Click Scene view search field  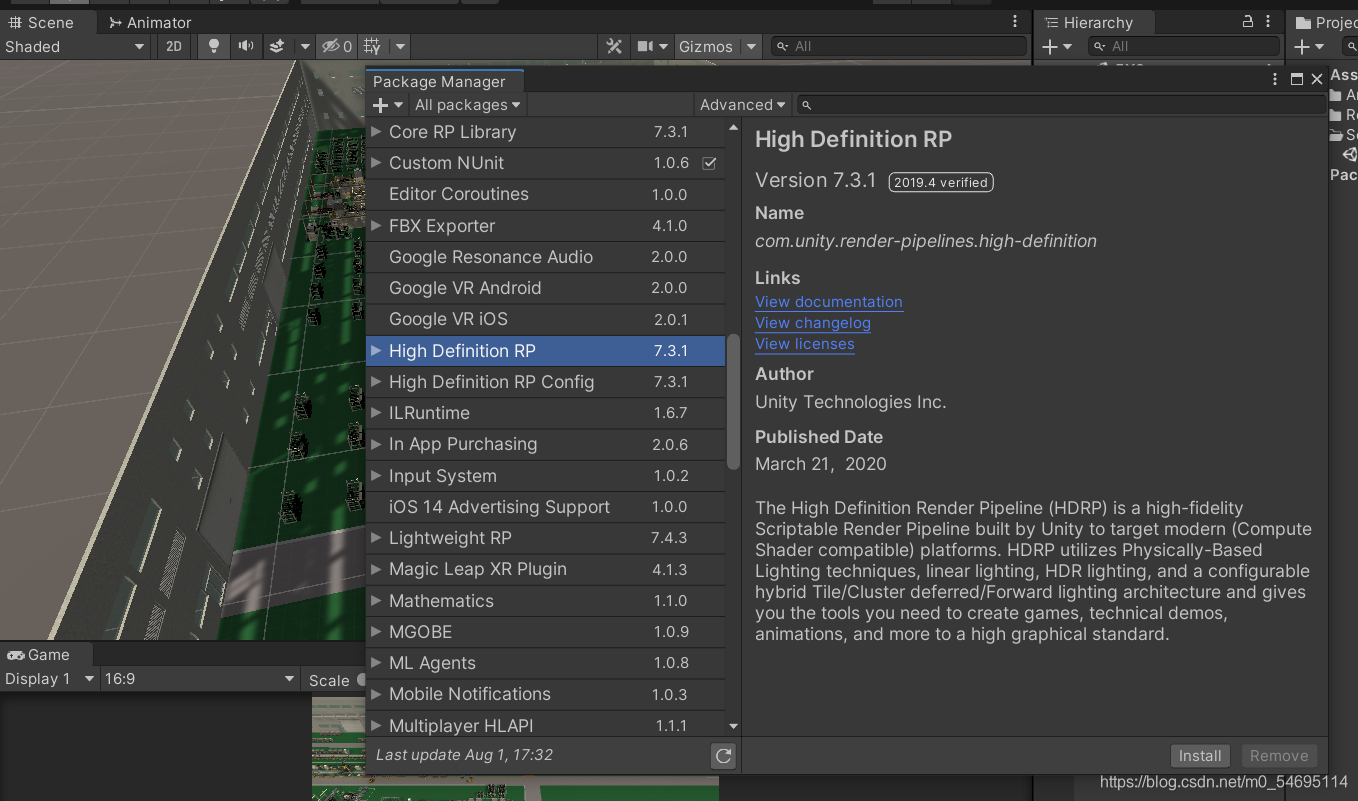point(898,46)
